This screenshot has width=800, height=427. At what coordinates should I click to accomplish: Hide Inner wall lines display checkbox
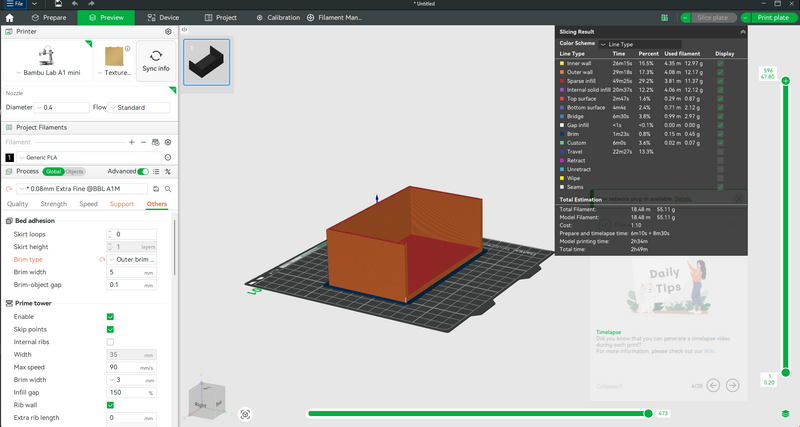720,63
